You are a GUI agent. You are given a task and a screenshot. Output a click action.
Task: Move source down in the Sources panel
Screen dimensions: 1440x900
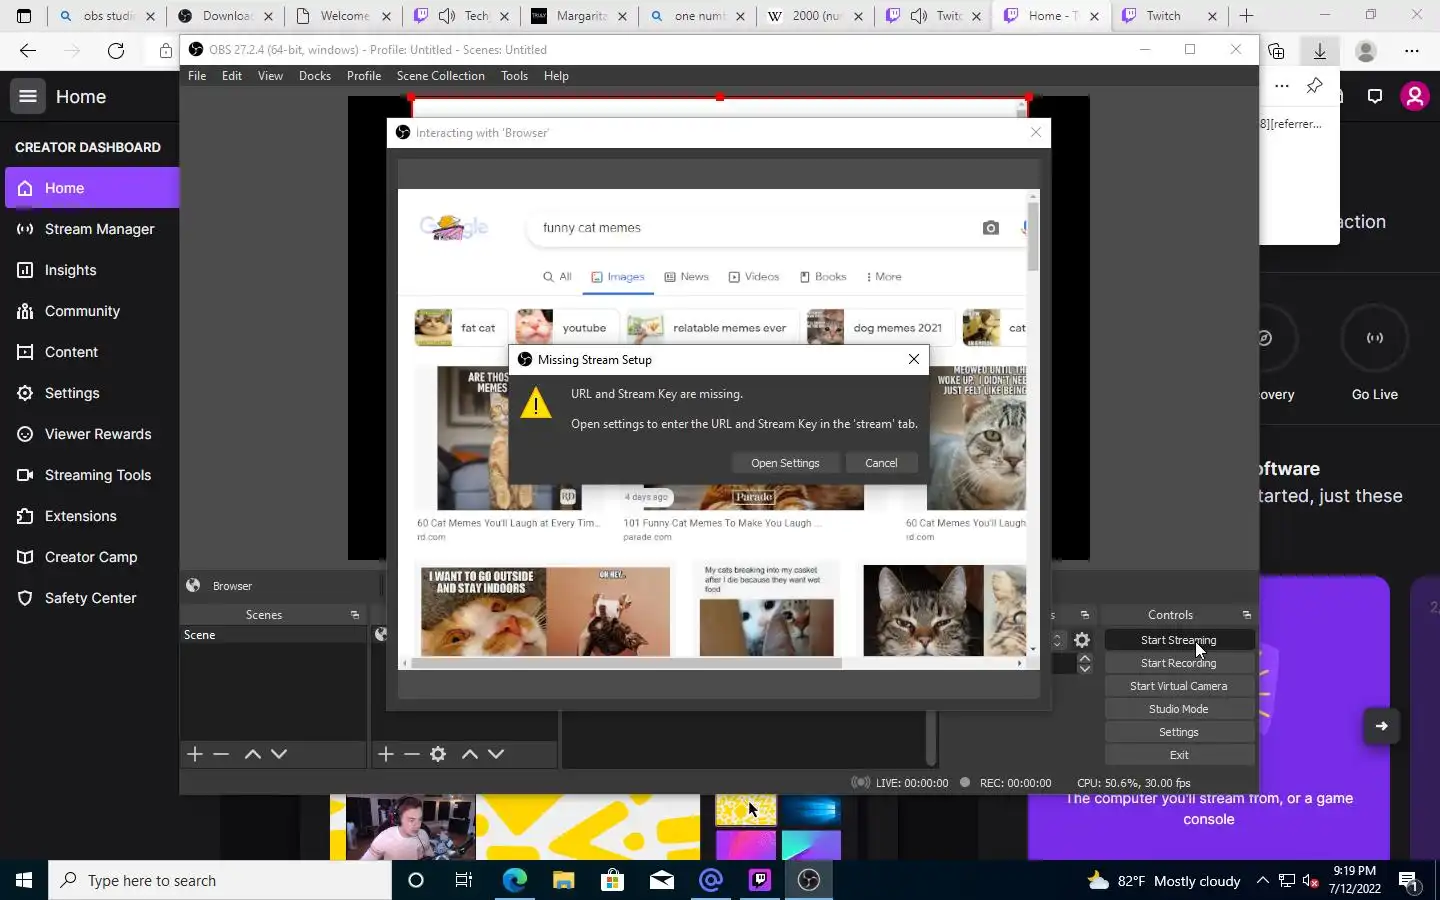(496, 754)
